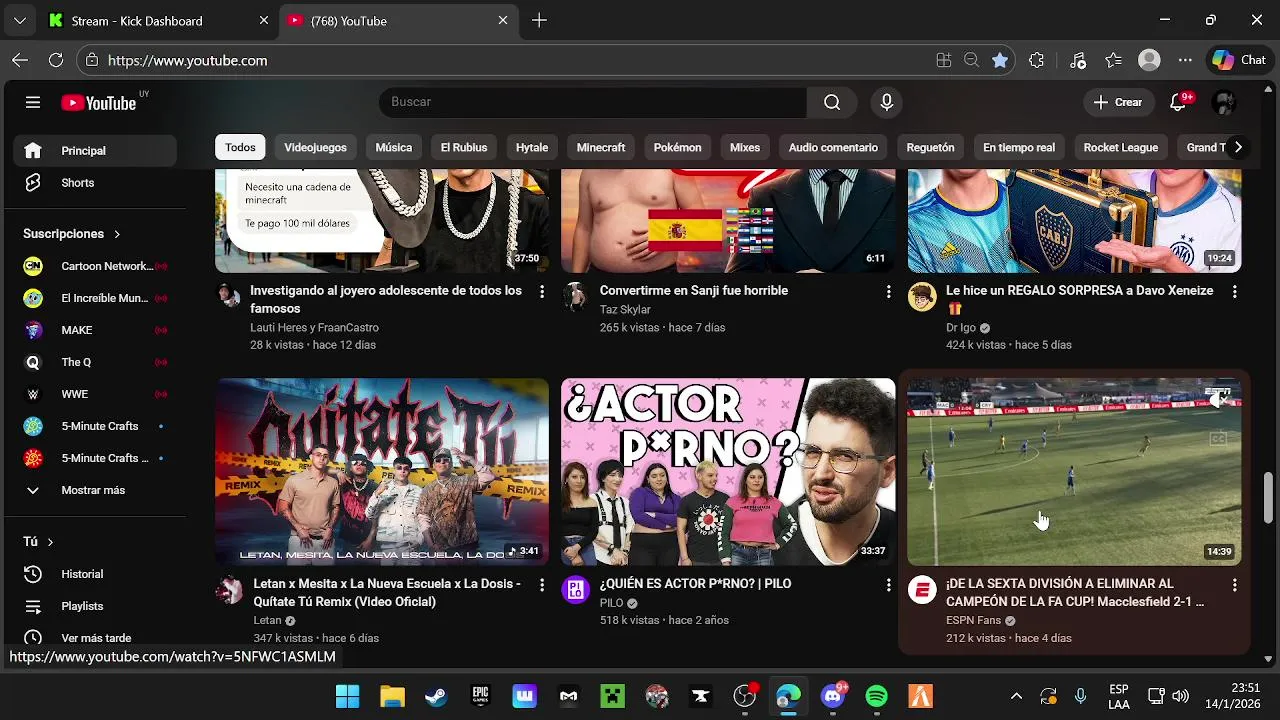Open the Letan channel name link
The image size is (1280, 720).
268,620
